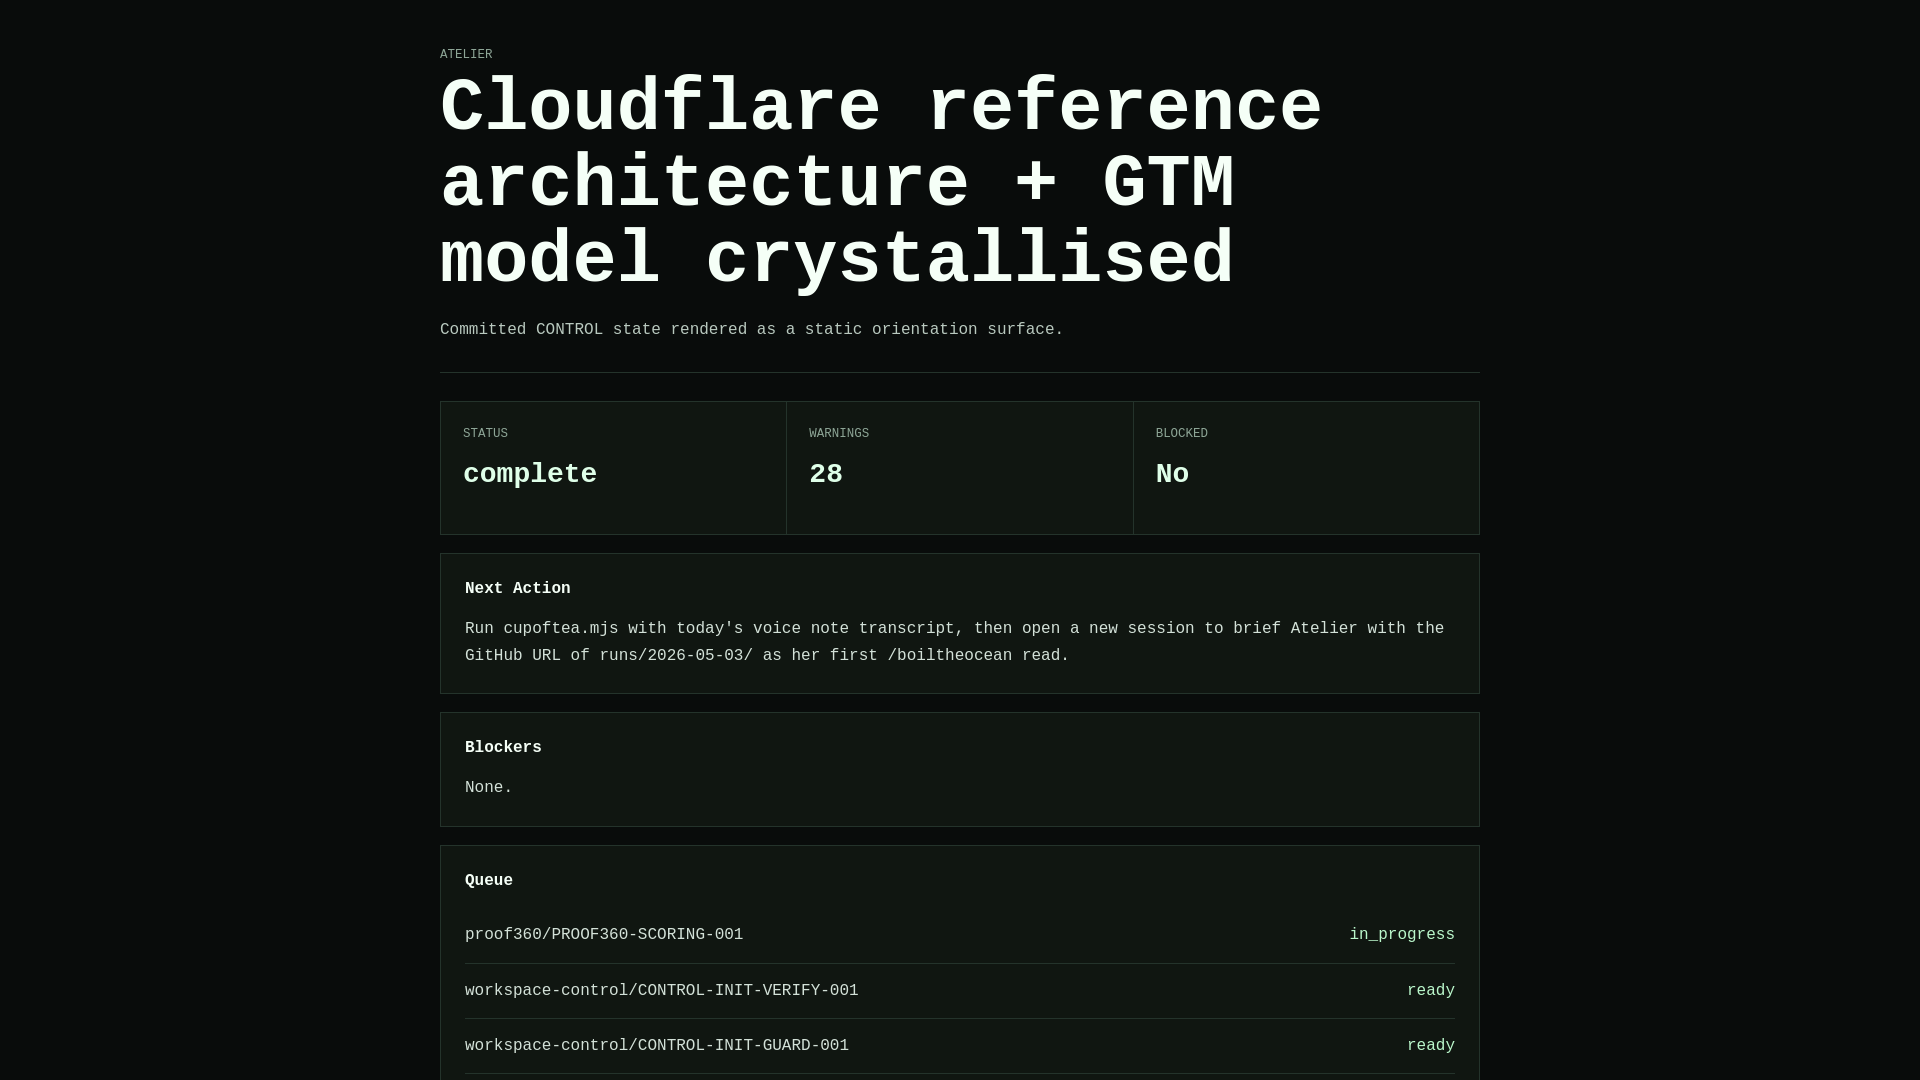Click the Blockers heading

point(503,748)
